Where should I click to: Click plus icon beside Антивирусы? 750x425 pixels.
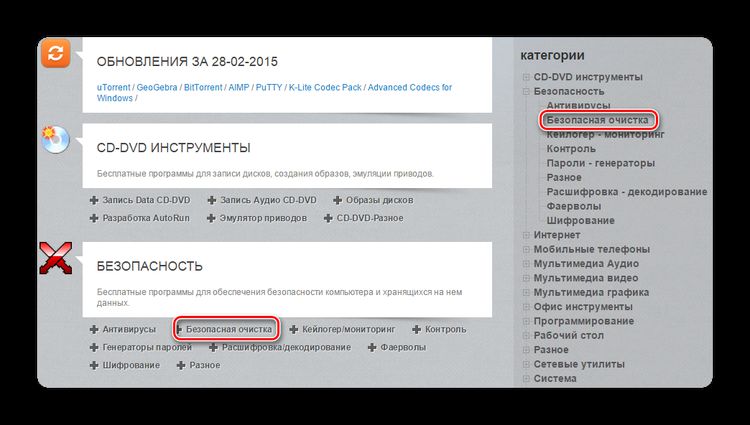tap(94, 329)
